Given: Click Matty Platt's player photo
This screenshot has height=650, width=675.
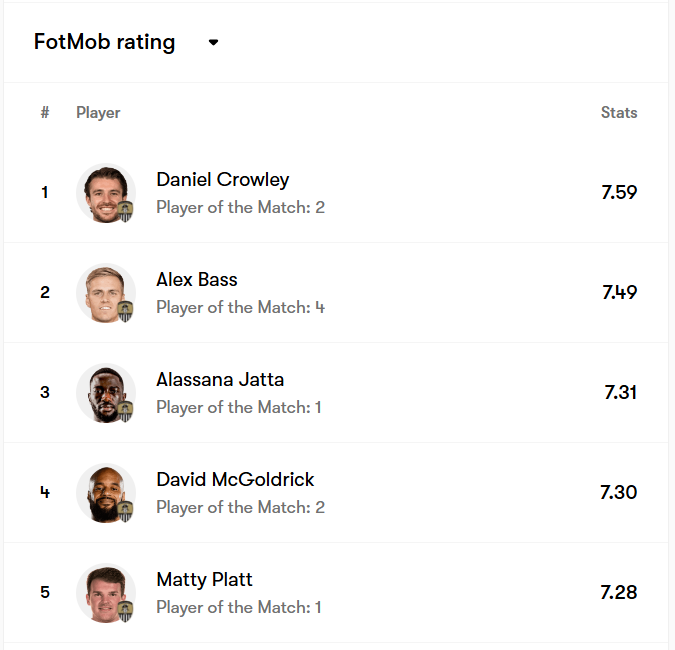Looking at the screenshot, I should 104,591.
